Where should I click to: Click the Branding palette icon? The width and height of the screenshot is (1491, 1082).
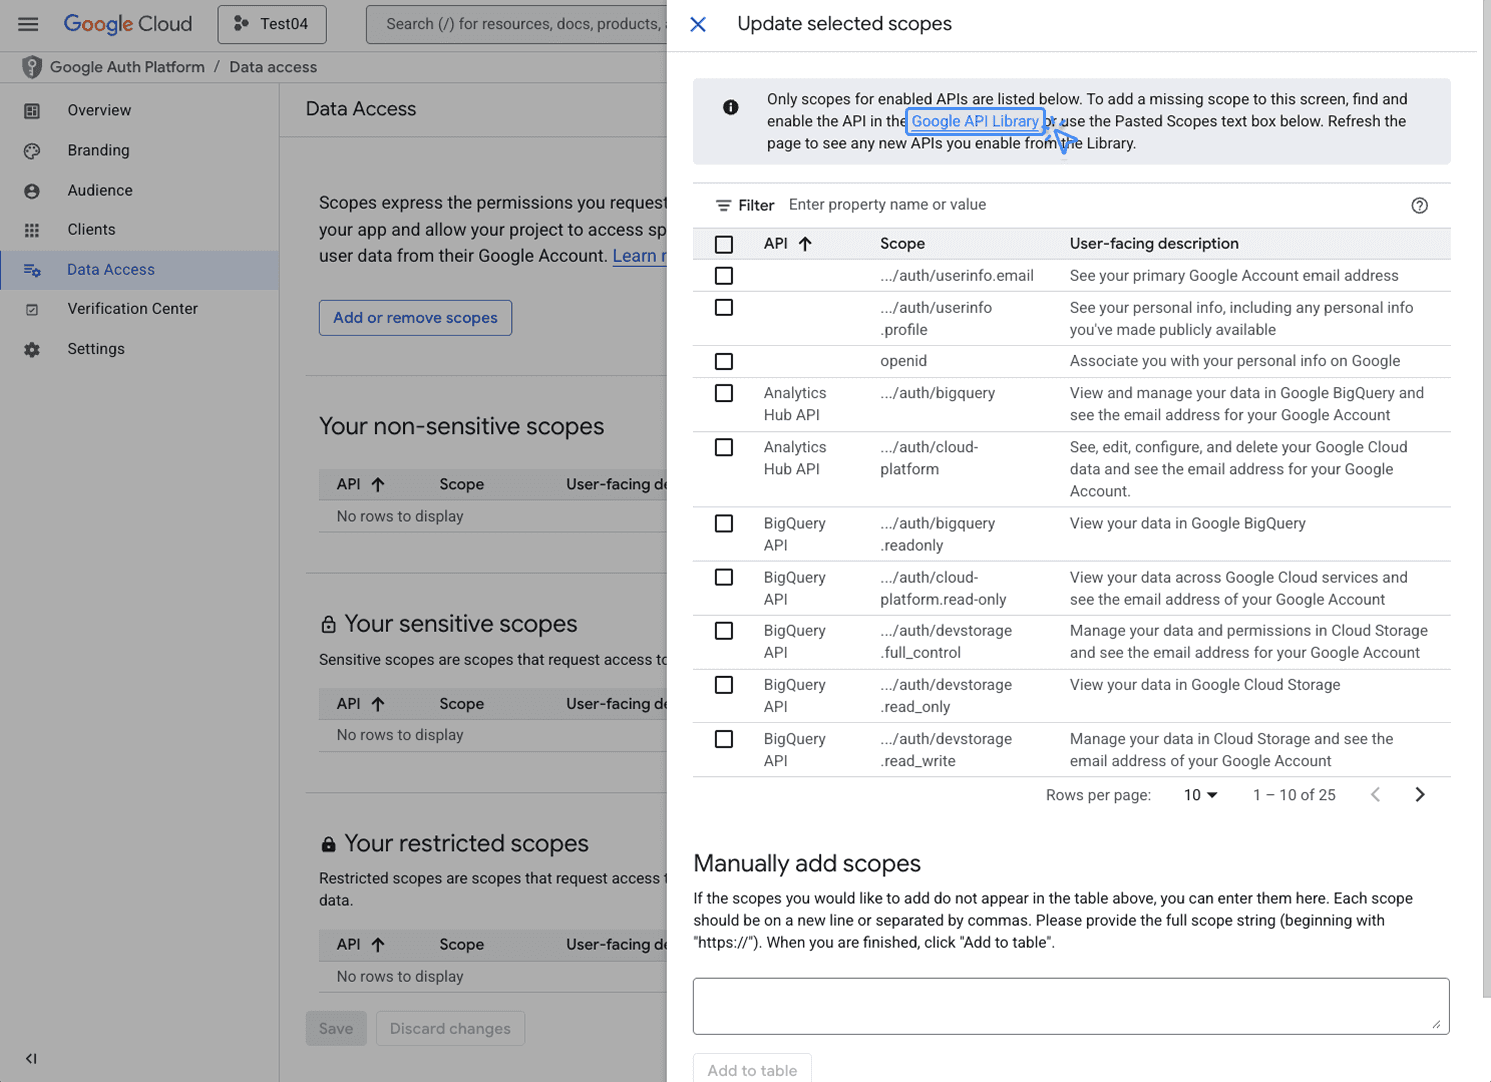(32, 150)
